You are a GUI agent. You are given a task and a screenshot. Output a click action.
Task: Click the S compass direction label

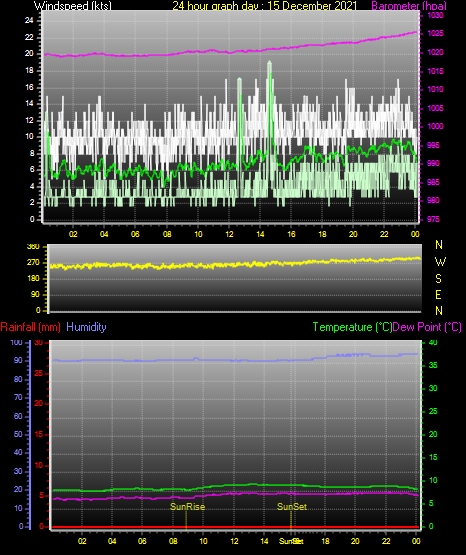point(438,279)
